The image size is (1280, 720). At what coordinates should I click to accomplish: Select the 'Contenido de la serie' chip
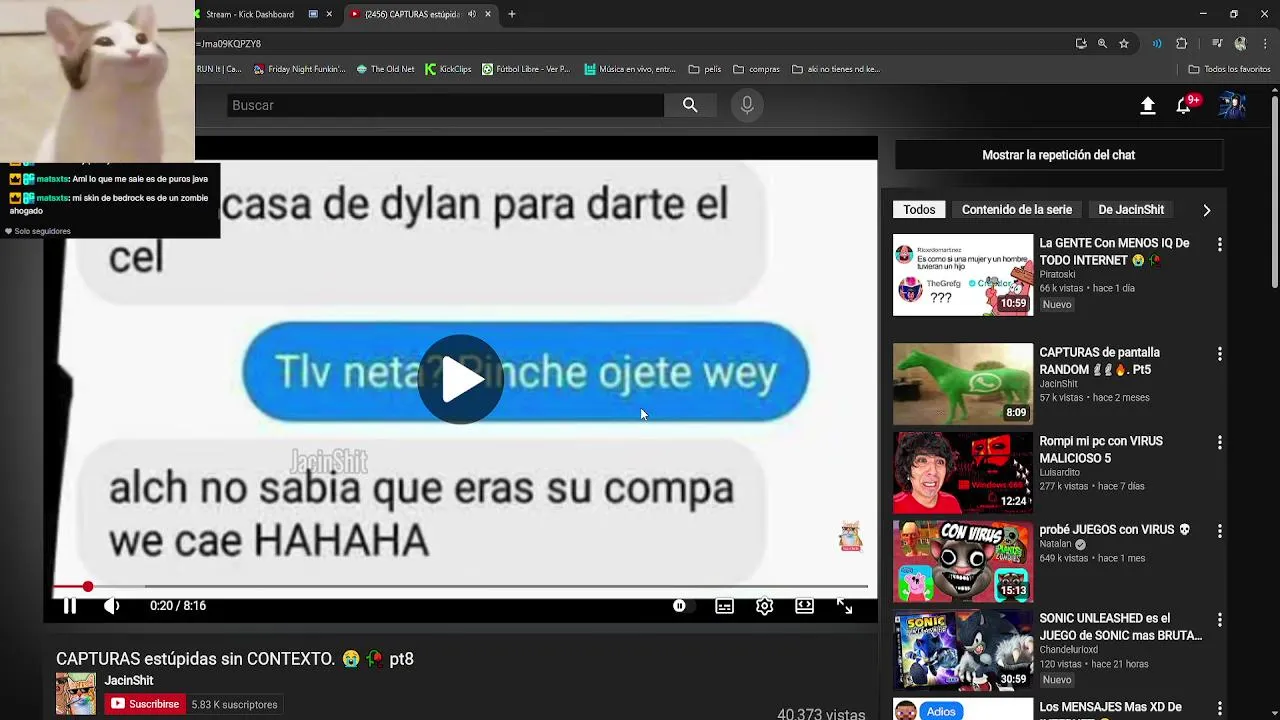(1016, 209)
